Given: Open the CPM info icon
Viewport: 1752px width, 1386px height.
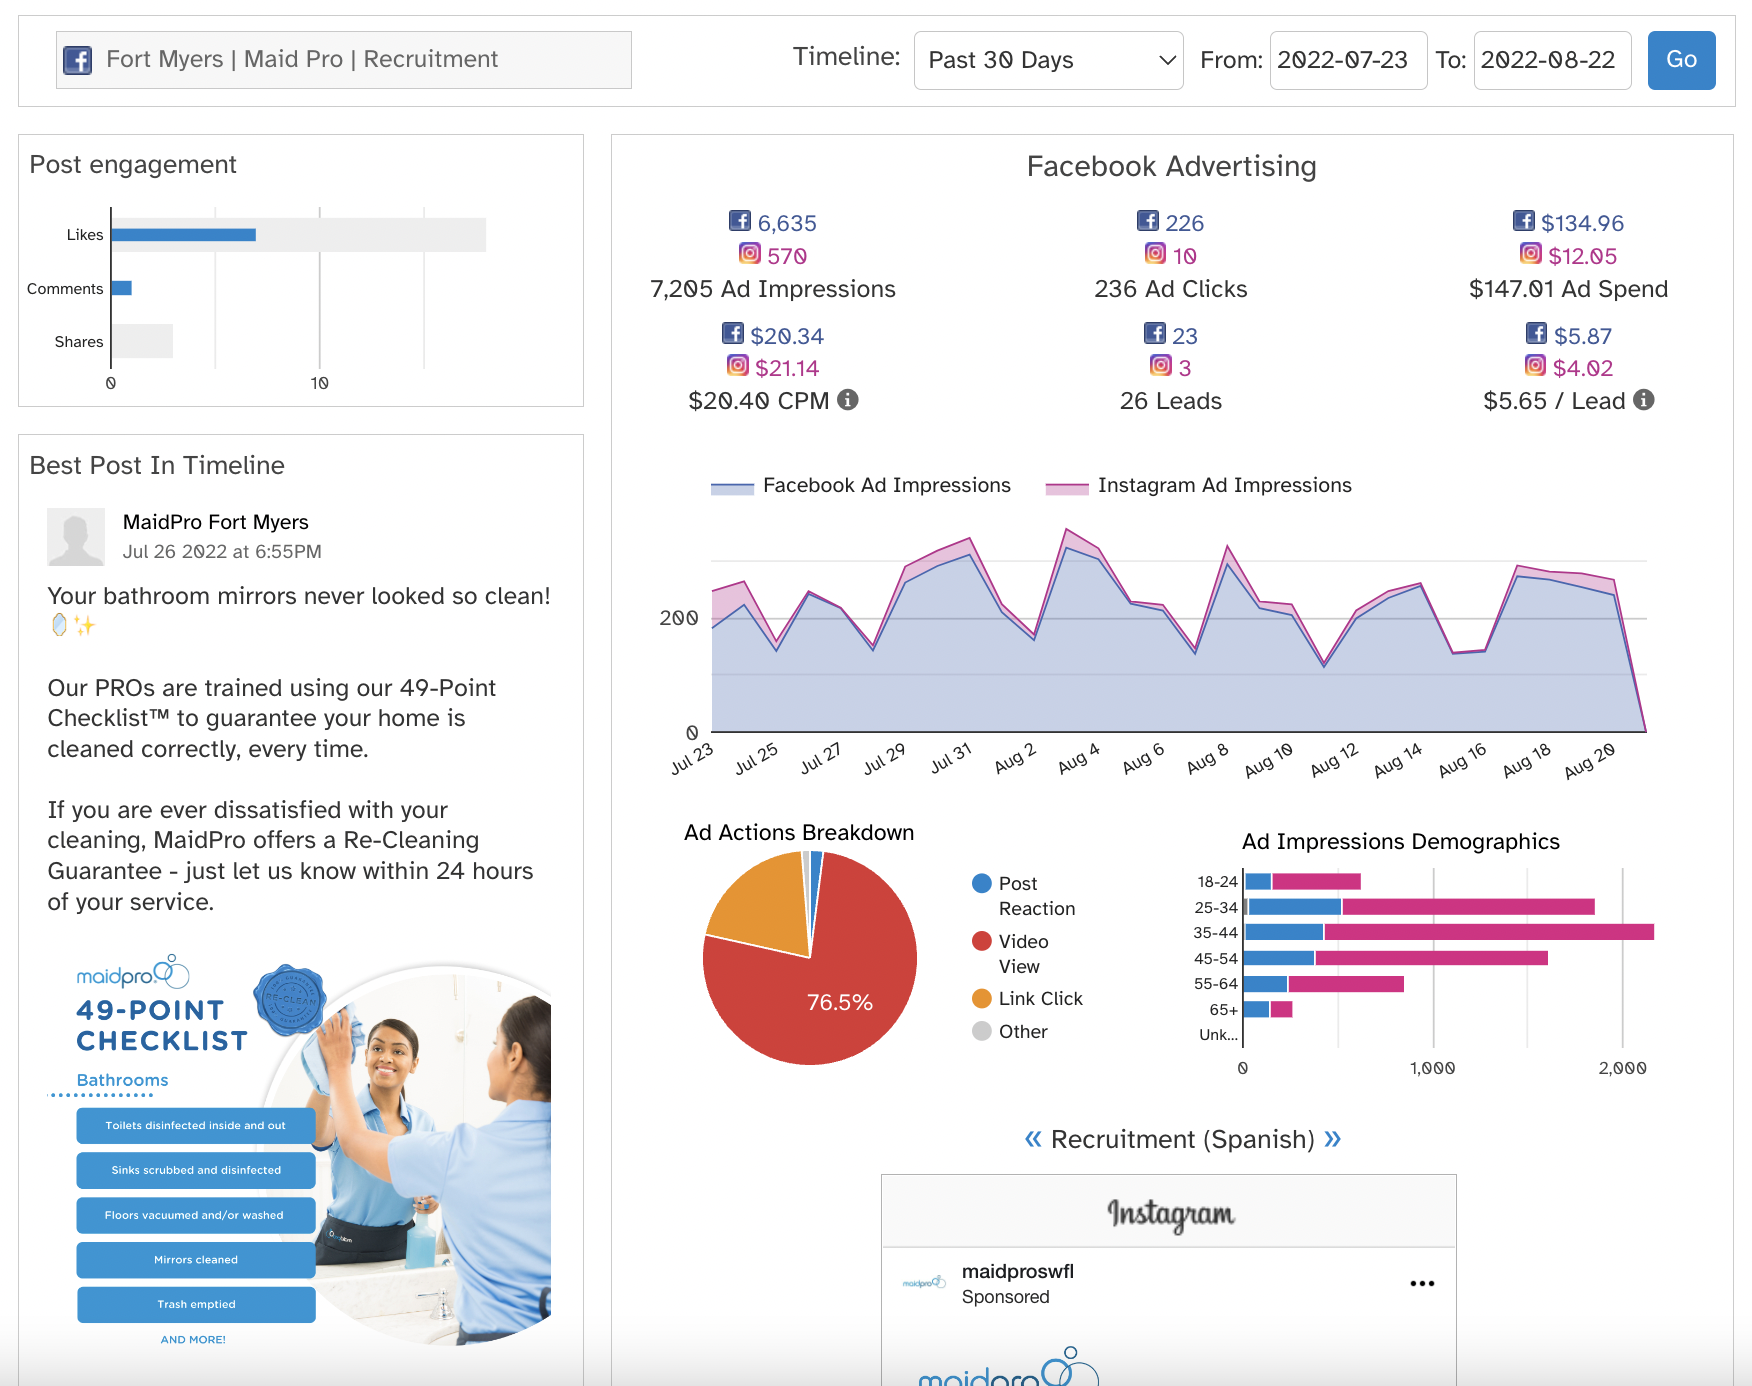Looking at the screenshot, I should point(848,400).
